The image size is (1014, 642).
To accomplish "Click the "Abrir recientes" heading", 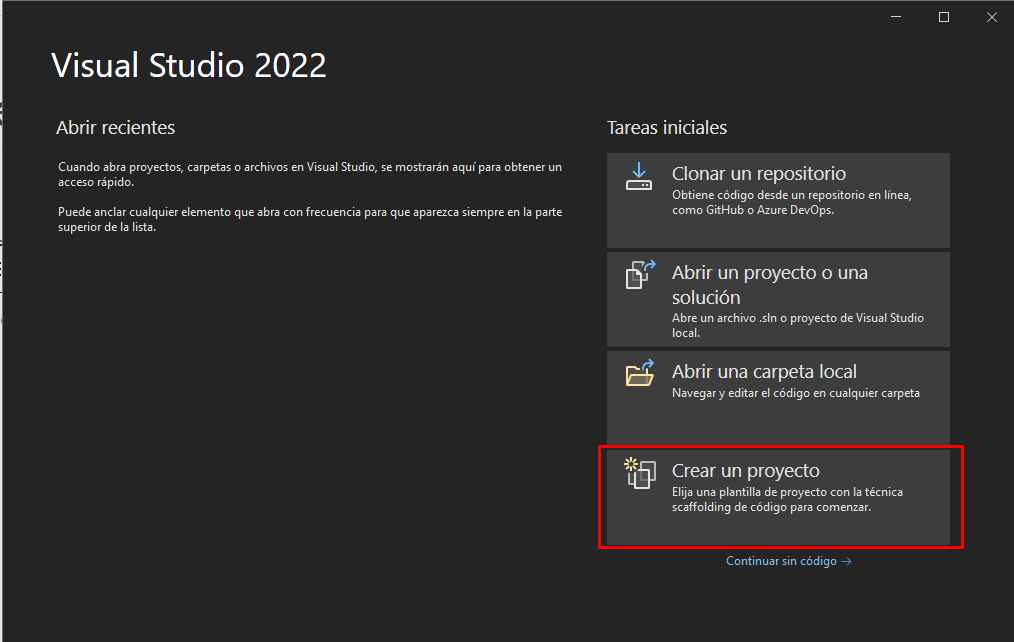I will point(115,128).
